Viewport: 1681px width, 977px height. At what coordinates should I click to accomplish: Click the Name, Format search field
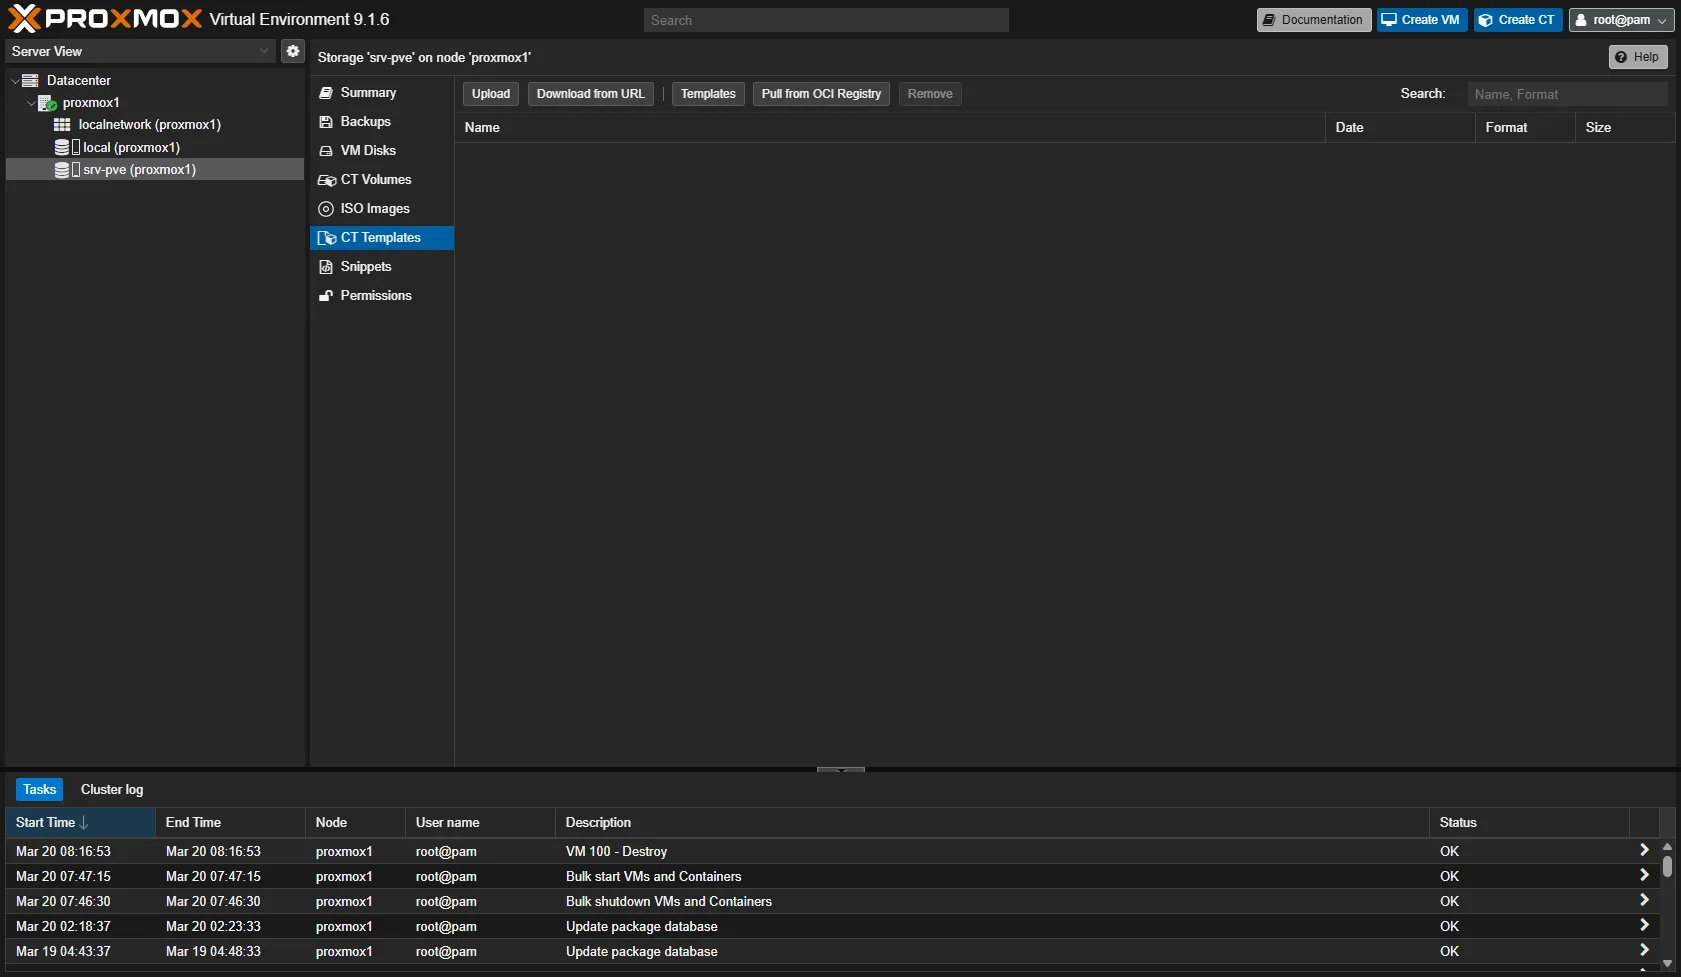(x=1566, y=94)
